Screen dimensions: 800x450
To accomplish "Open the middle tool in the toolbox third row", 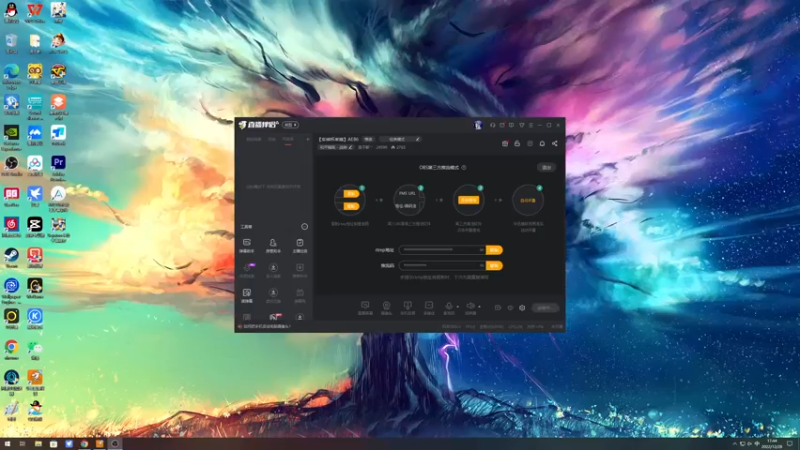I will [273, 295].
